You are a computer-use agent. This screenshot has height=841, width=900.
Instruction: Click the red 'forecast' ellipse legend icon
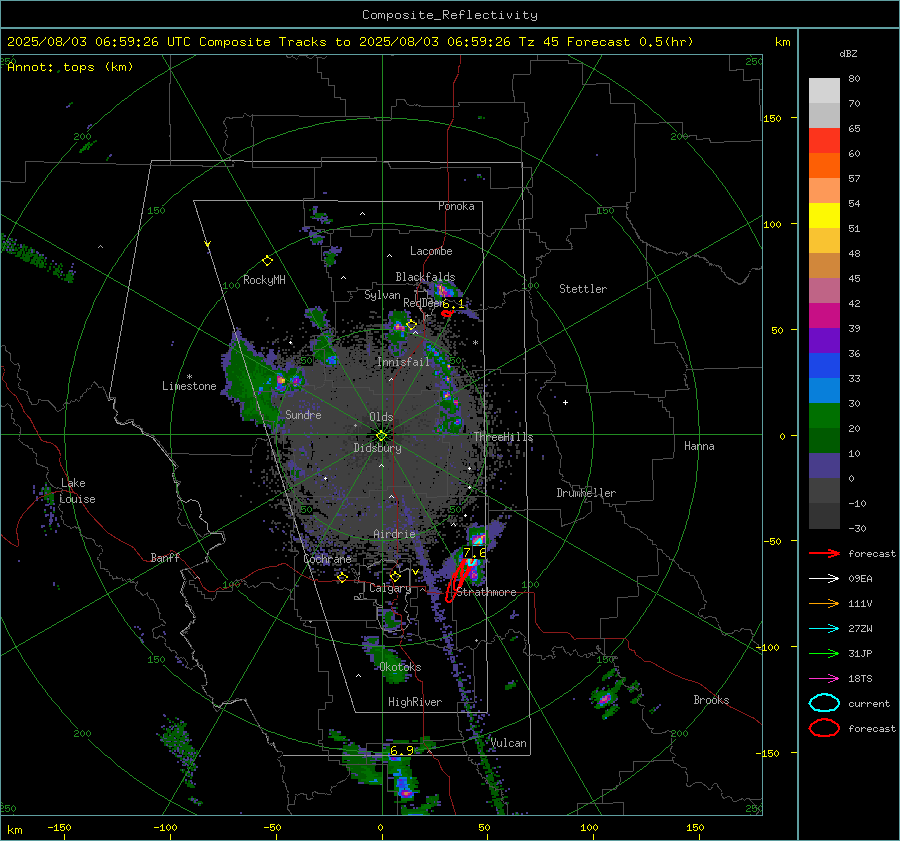[x=824, y=728]
